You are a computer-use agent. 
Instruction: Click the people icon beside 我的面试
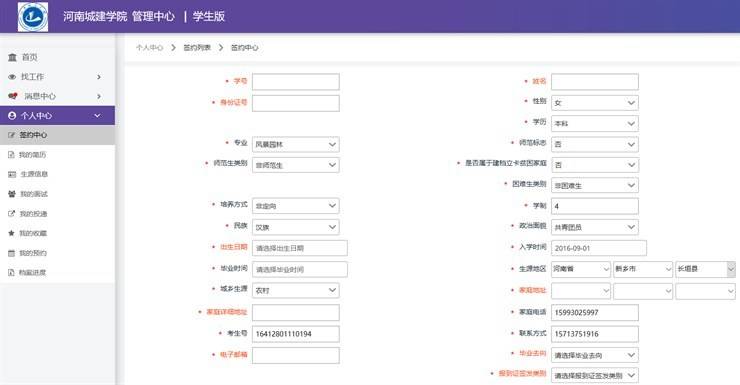(12, 194)
